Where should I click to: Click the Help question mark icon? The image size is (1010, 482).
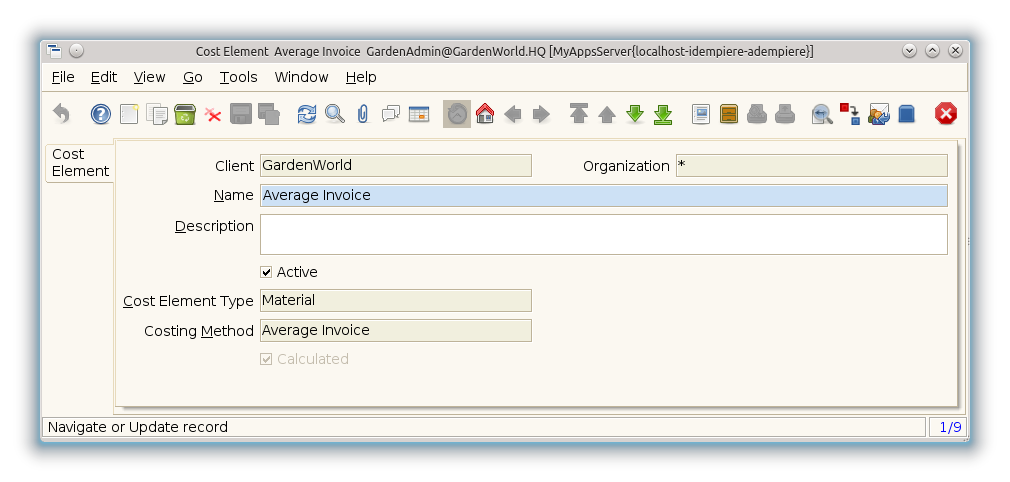pyautogui.click(x=100, y=114)
